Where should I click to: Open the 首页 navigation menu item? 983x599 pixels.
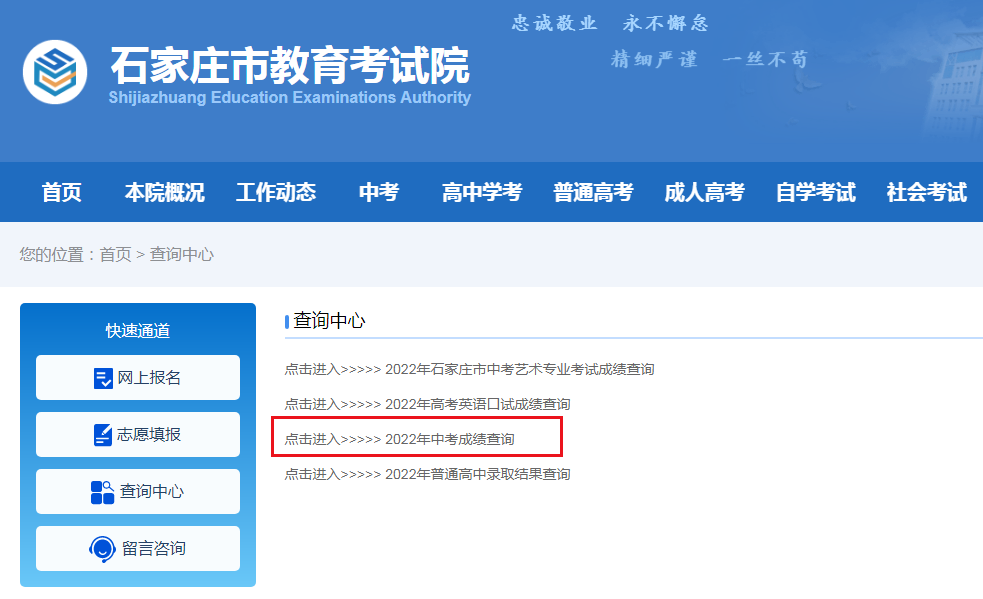tap(62, 192)
